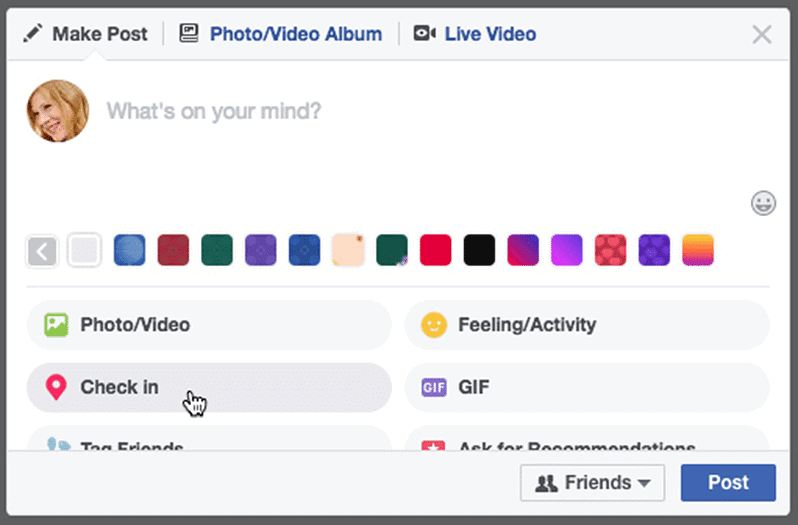Select the solid red background swatch
The height and width of the screenshot is (525, 798).
[435, 250]
